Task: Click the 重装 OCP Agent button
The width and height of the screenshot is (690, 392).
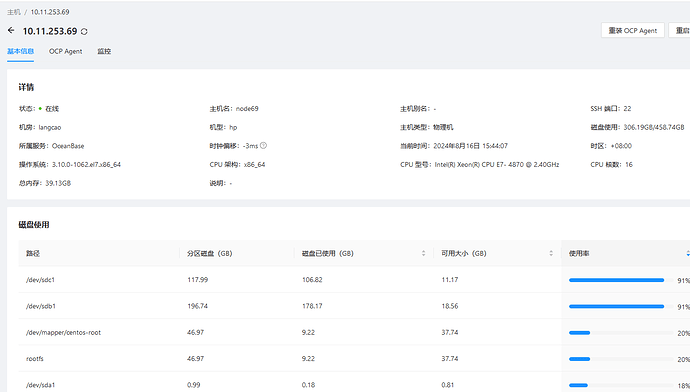Action: click(632, 30)
